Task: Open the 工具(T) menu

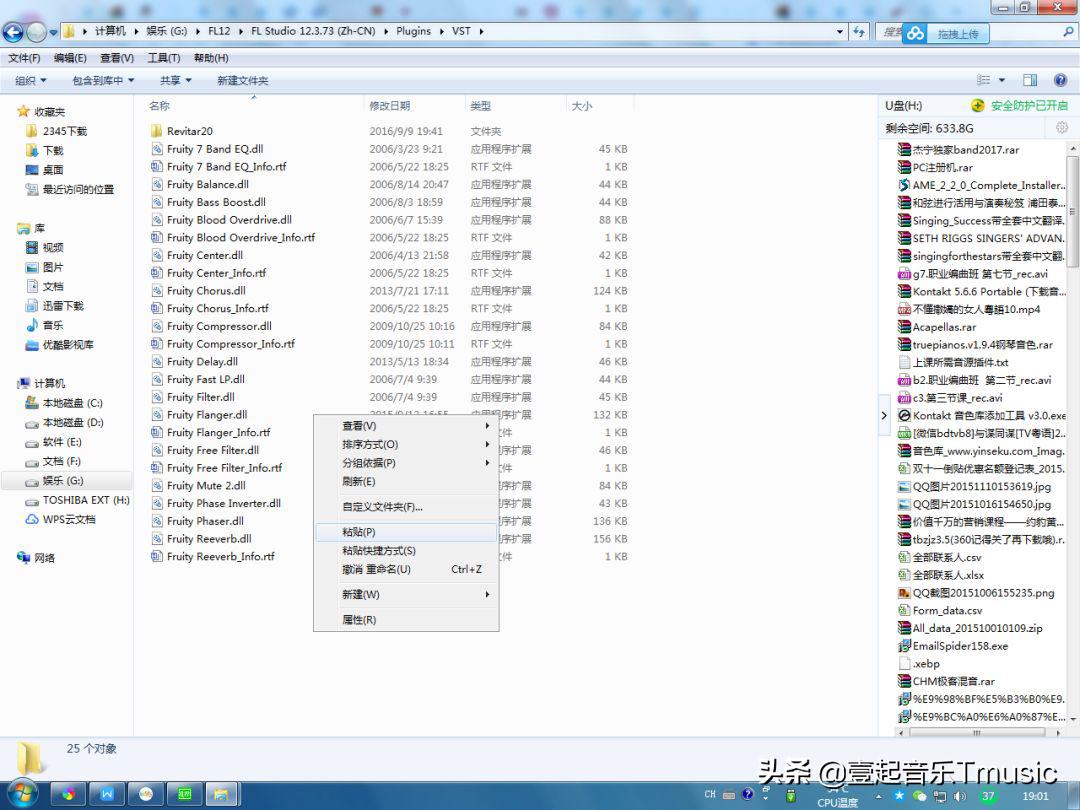Action: tap(164, 58)
